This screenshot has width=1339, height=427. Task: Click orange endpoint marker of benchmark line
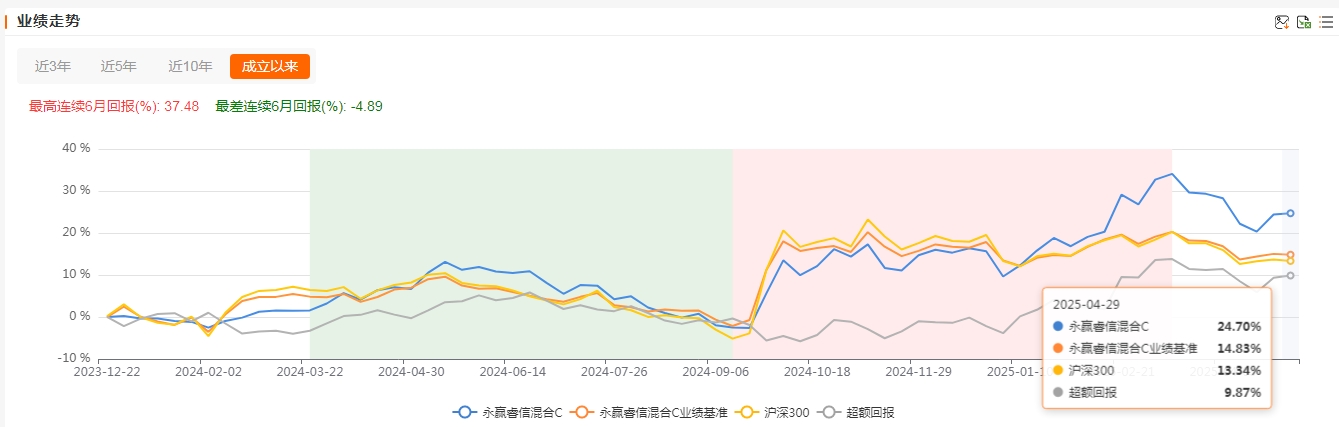pyautogui.click(x=1290, y=255)
